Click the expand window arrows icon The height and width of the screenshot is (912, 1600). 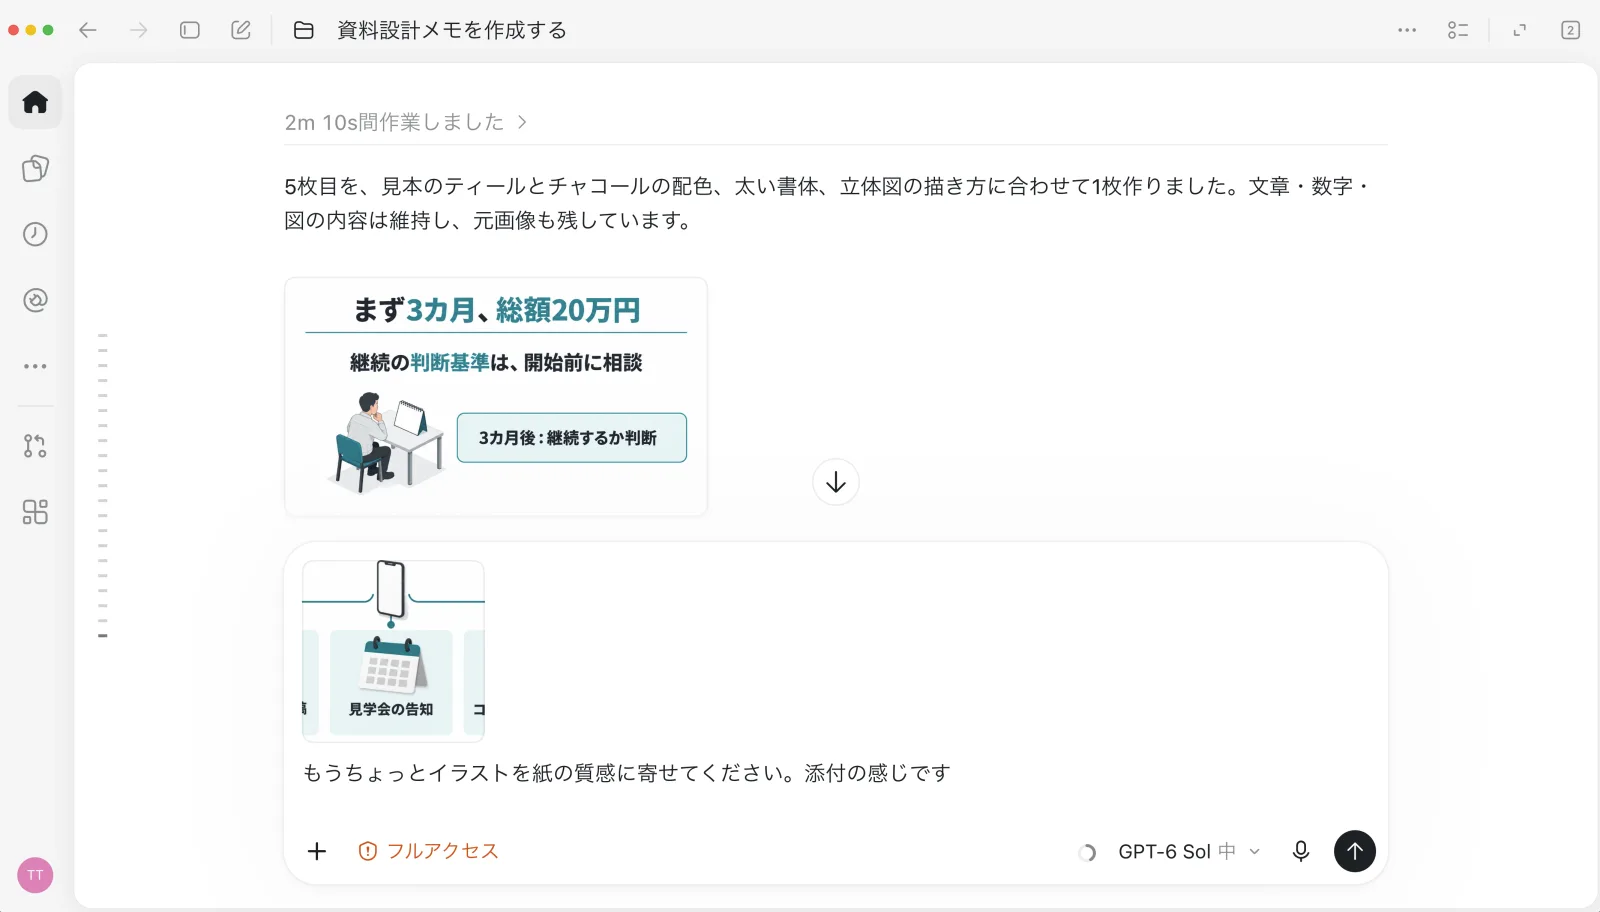click(x=1520, y=30)
